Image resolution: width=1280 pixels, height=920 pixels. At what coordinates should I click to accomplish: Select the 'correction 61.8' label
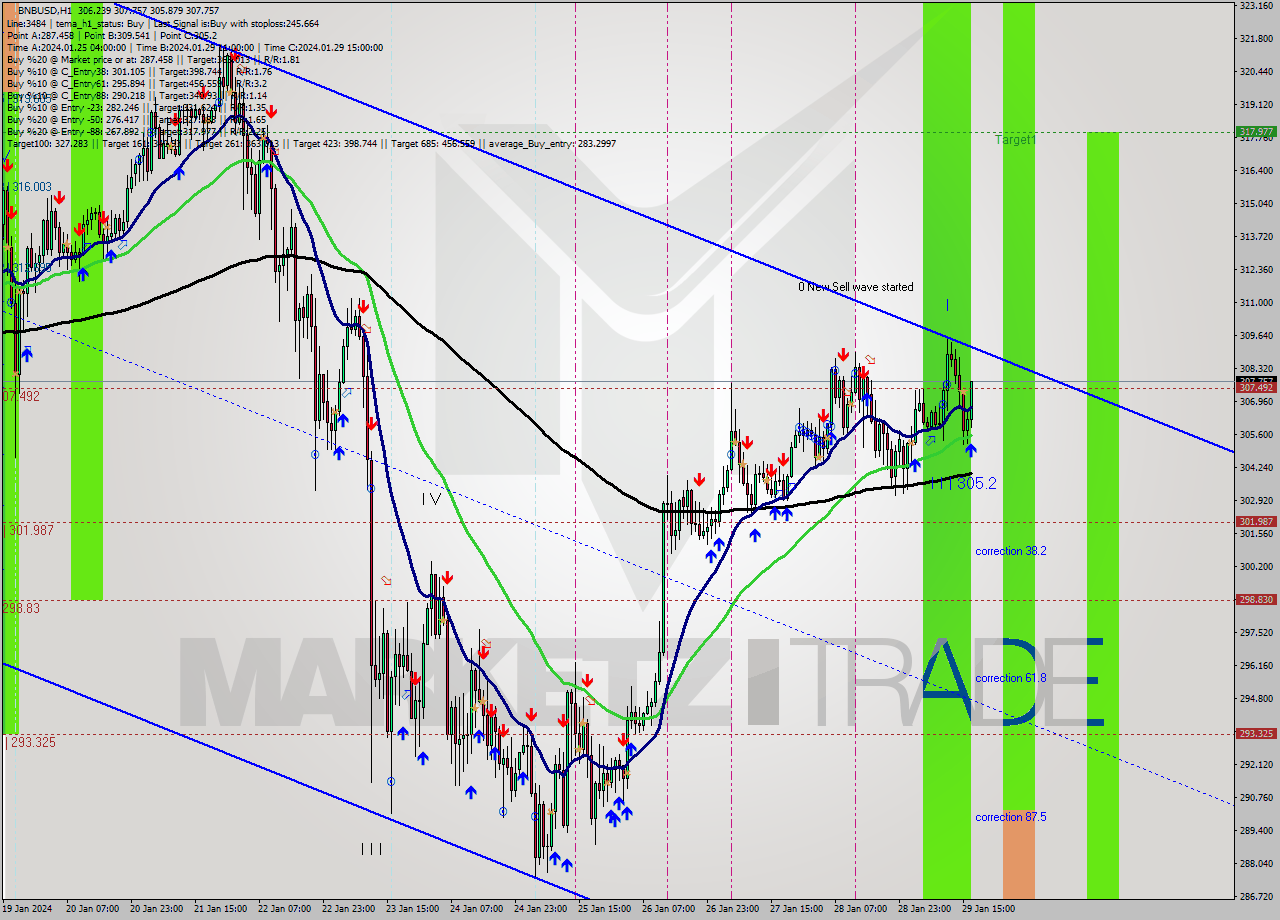(1011, 678)
